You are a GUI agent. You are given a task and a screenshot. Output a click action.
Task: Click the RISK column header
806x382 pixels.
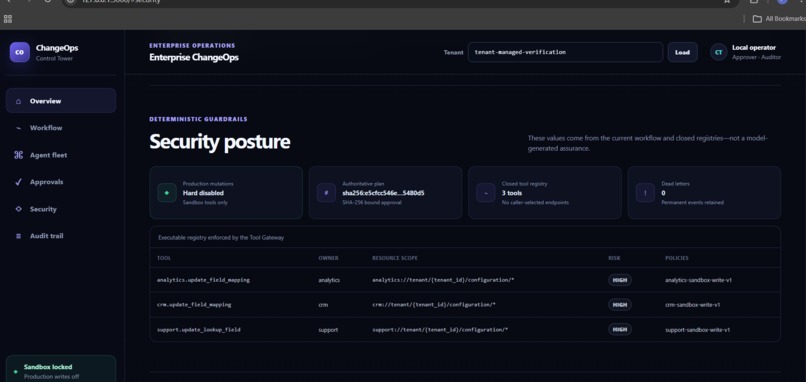614,258
